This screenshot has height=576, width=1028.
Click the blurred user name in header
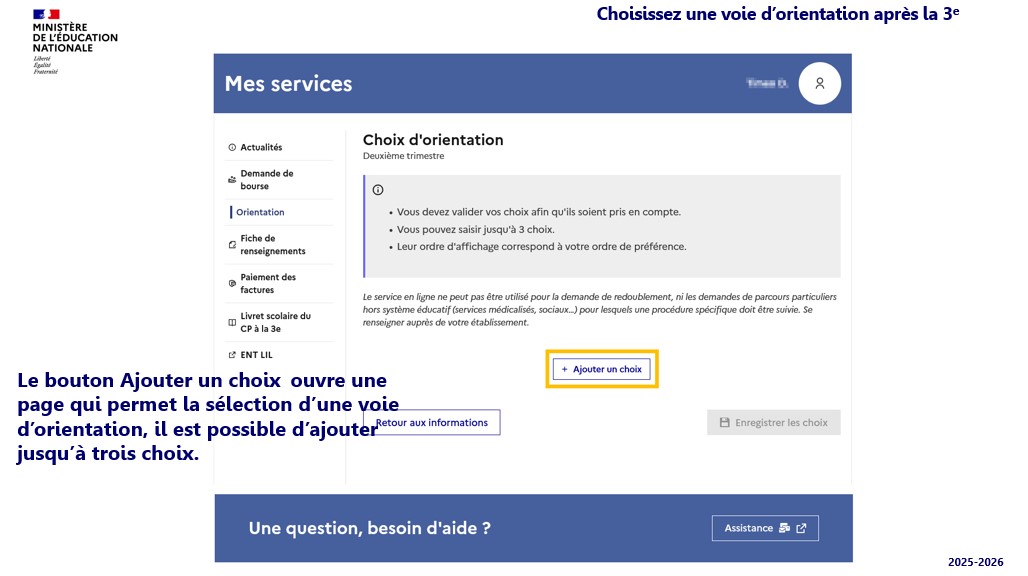tap(767, 84)
